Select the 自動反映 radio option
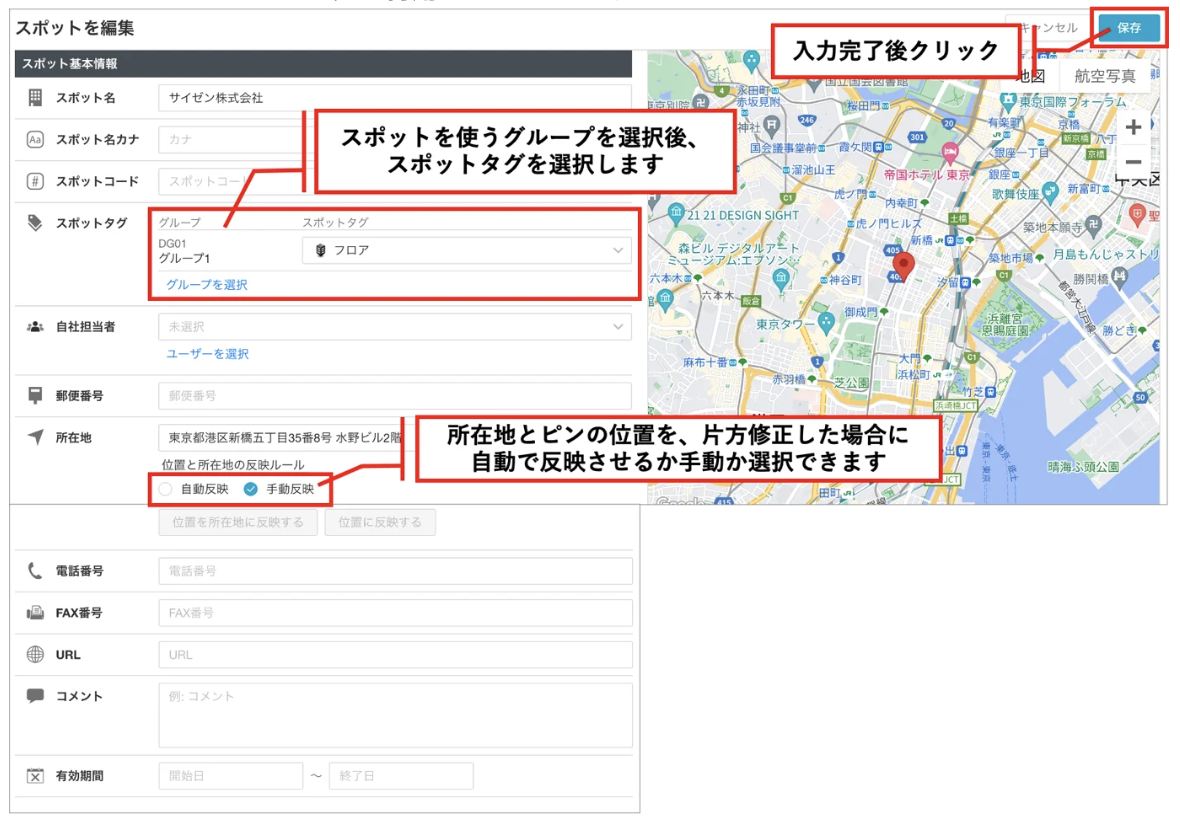The width and height of the screenshot is (1180, 826). (x=166, y=489)
